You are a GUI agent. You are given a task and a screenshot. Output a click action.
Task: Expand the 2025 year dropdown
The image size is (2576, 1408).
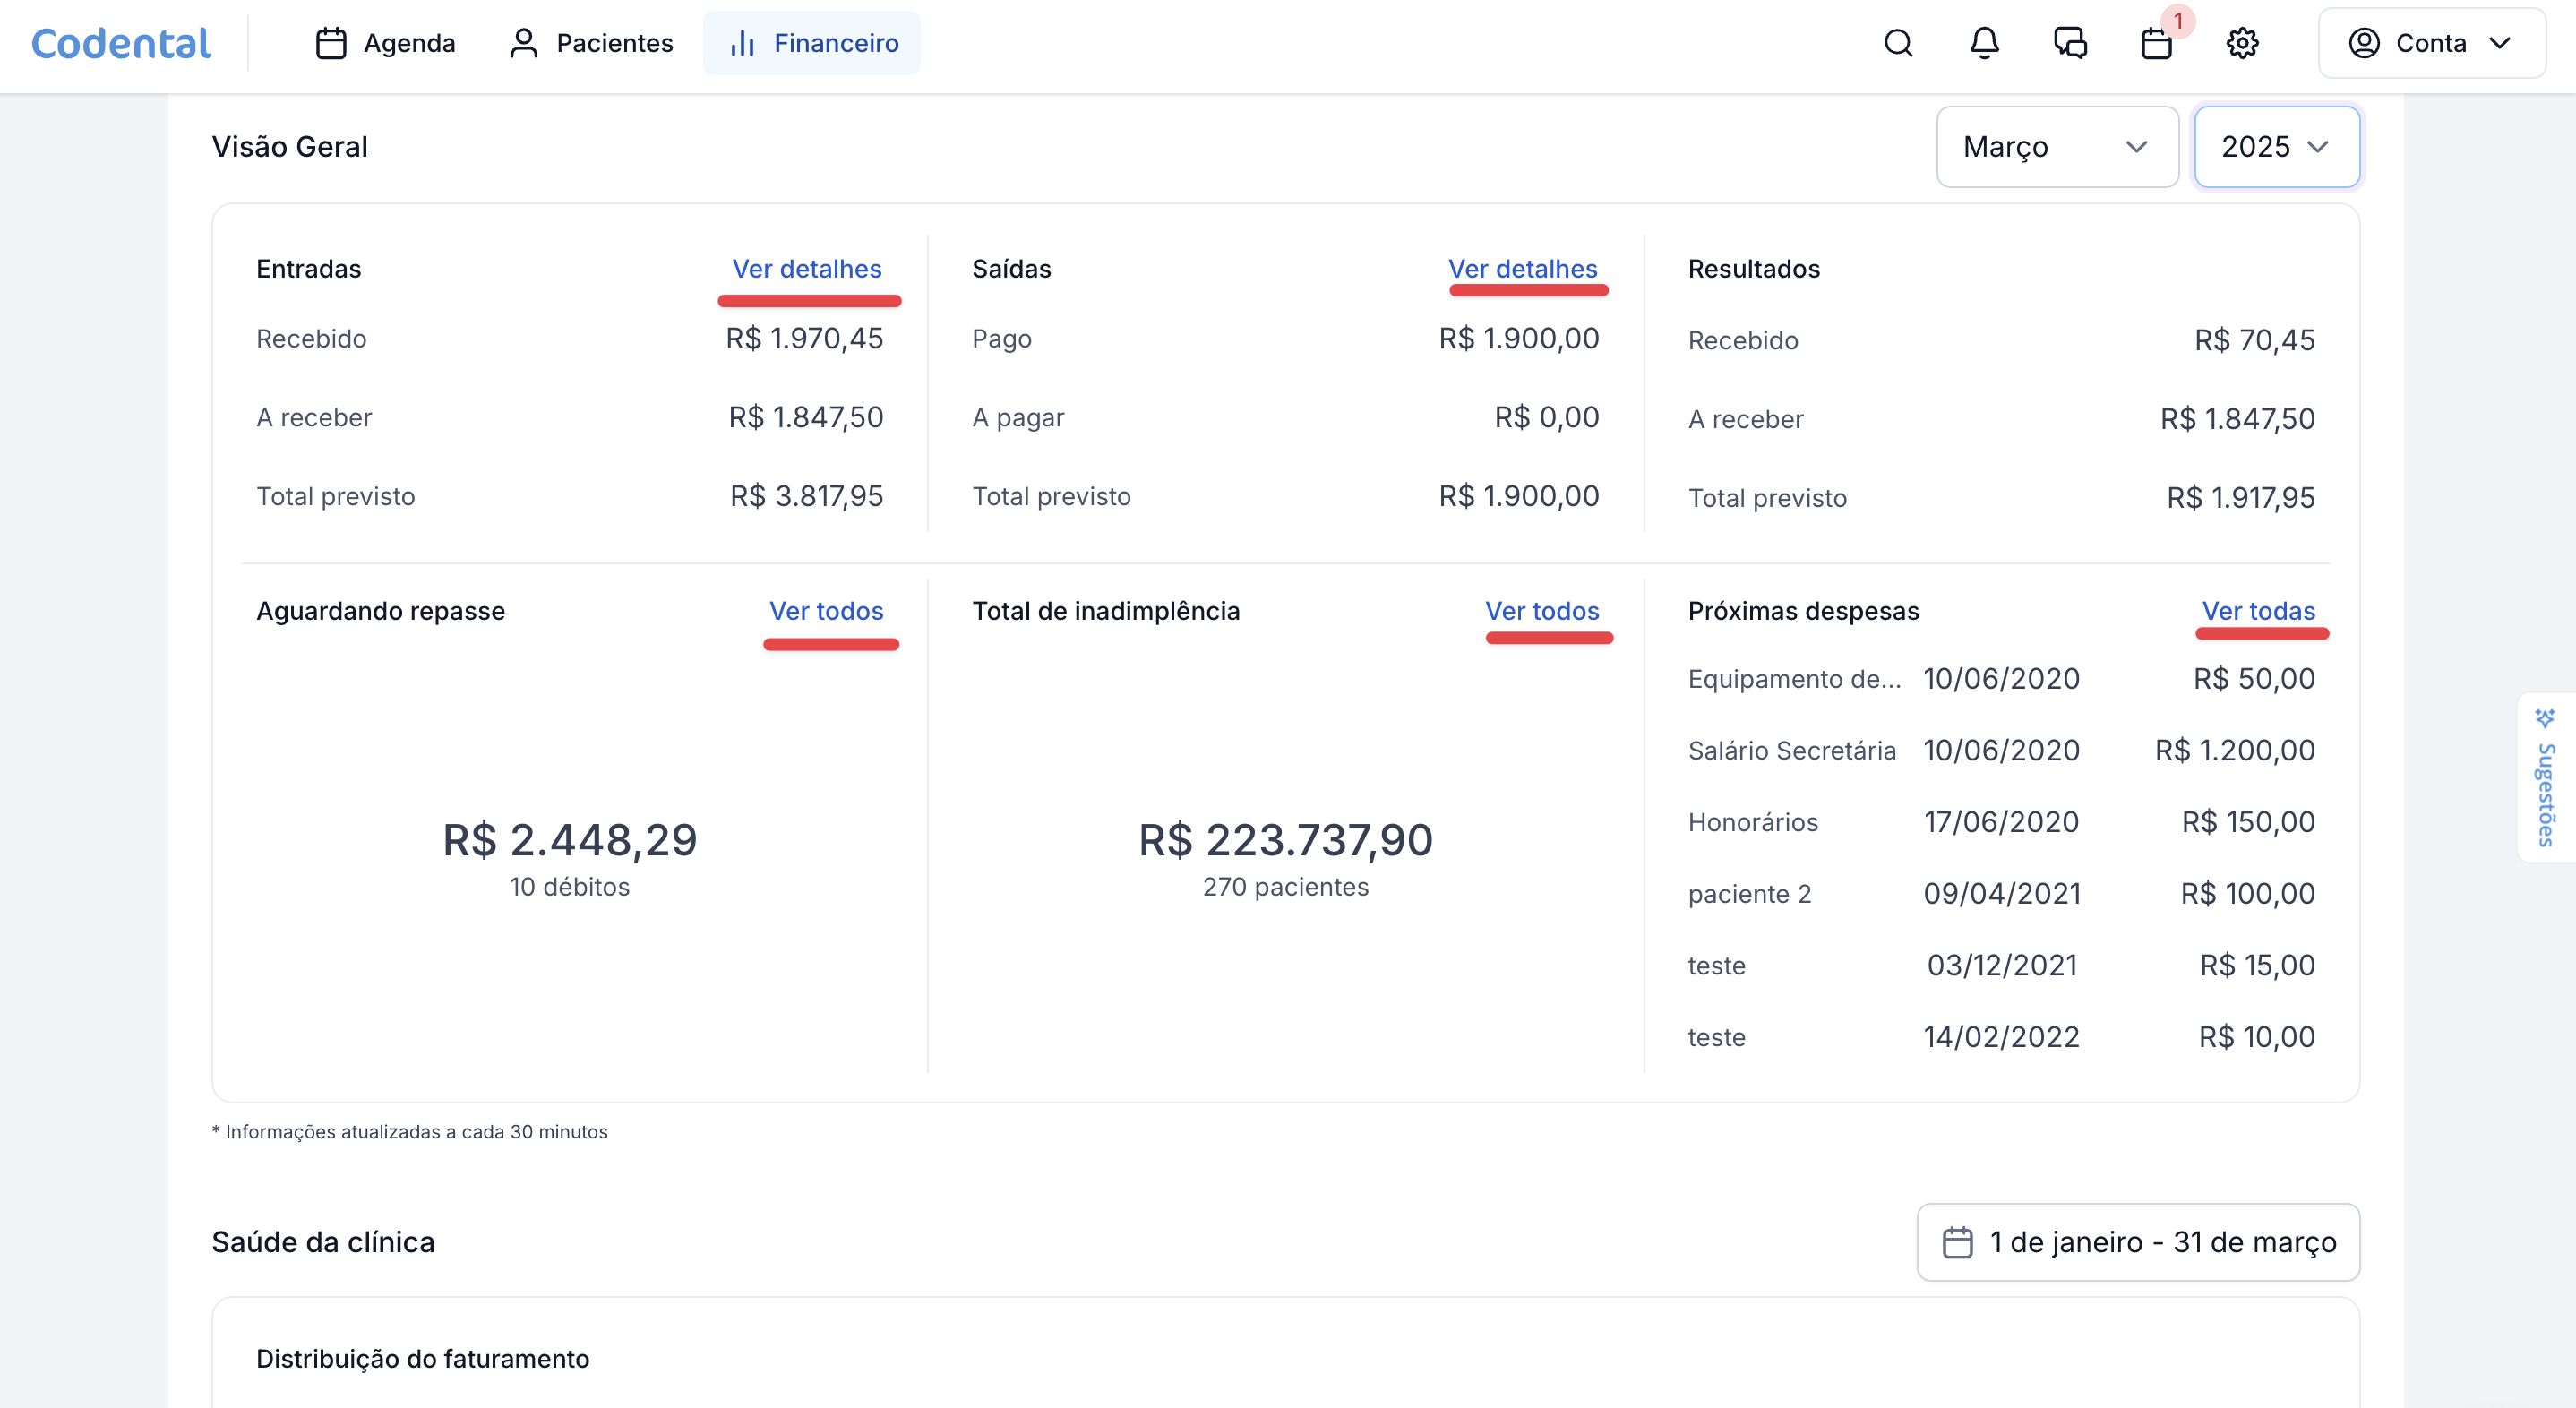tap(2276, 147)
